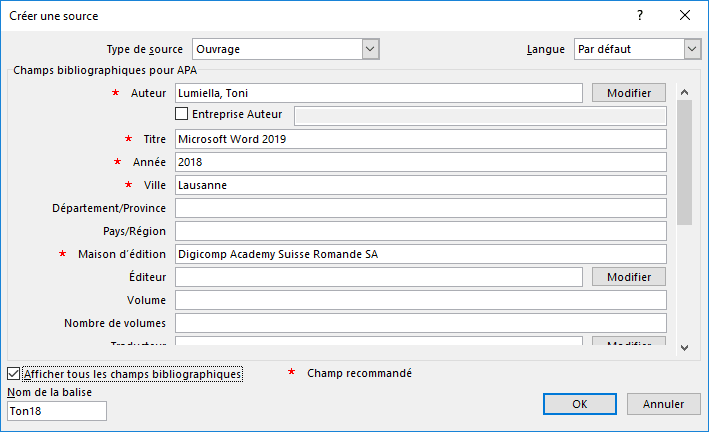Enable the Entreprise Auteur checkbox
The height and width of the screenshot is (432, 709).
click(x=181, y=114)
